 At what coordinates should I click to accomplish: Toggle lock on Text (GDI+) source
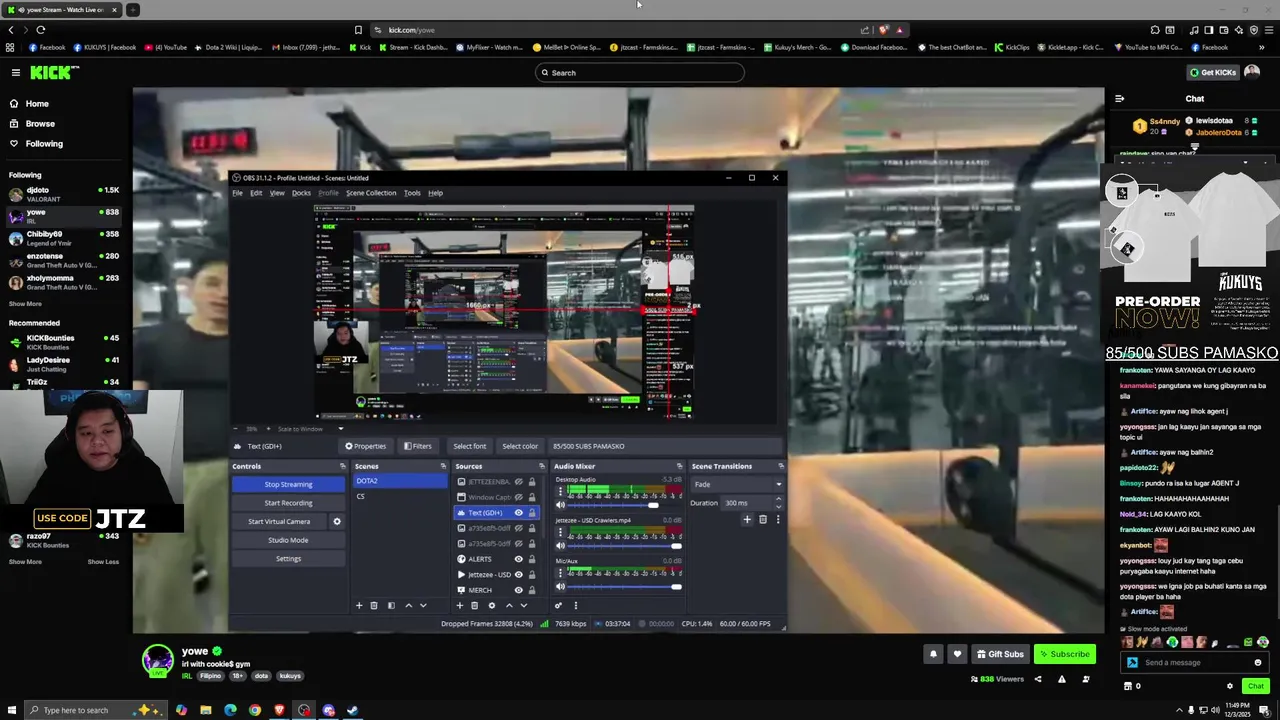(x=532, y=513)
